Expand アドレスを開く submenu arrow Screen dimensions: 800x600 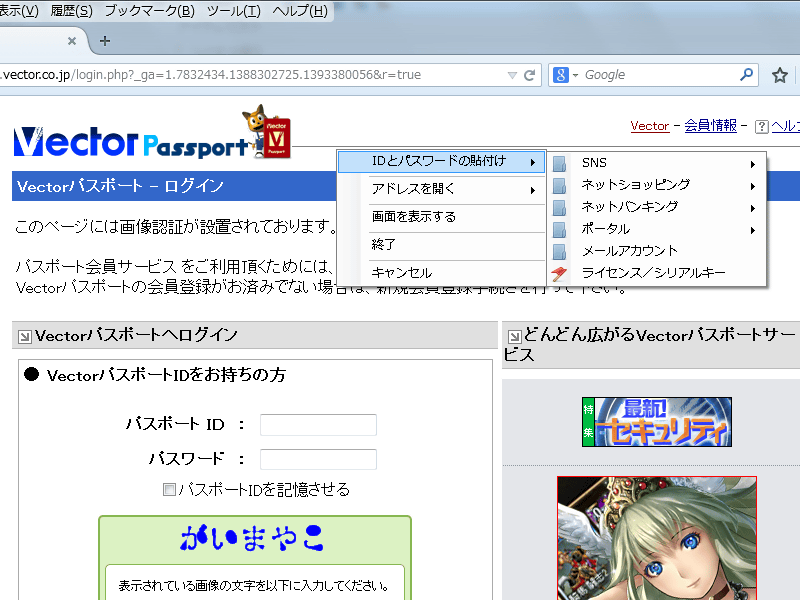pyautogui.click(x=533, y=190)
